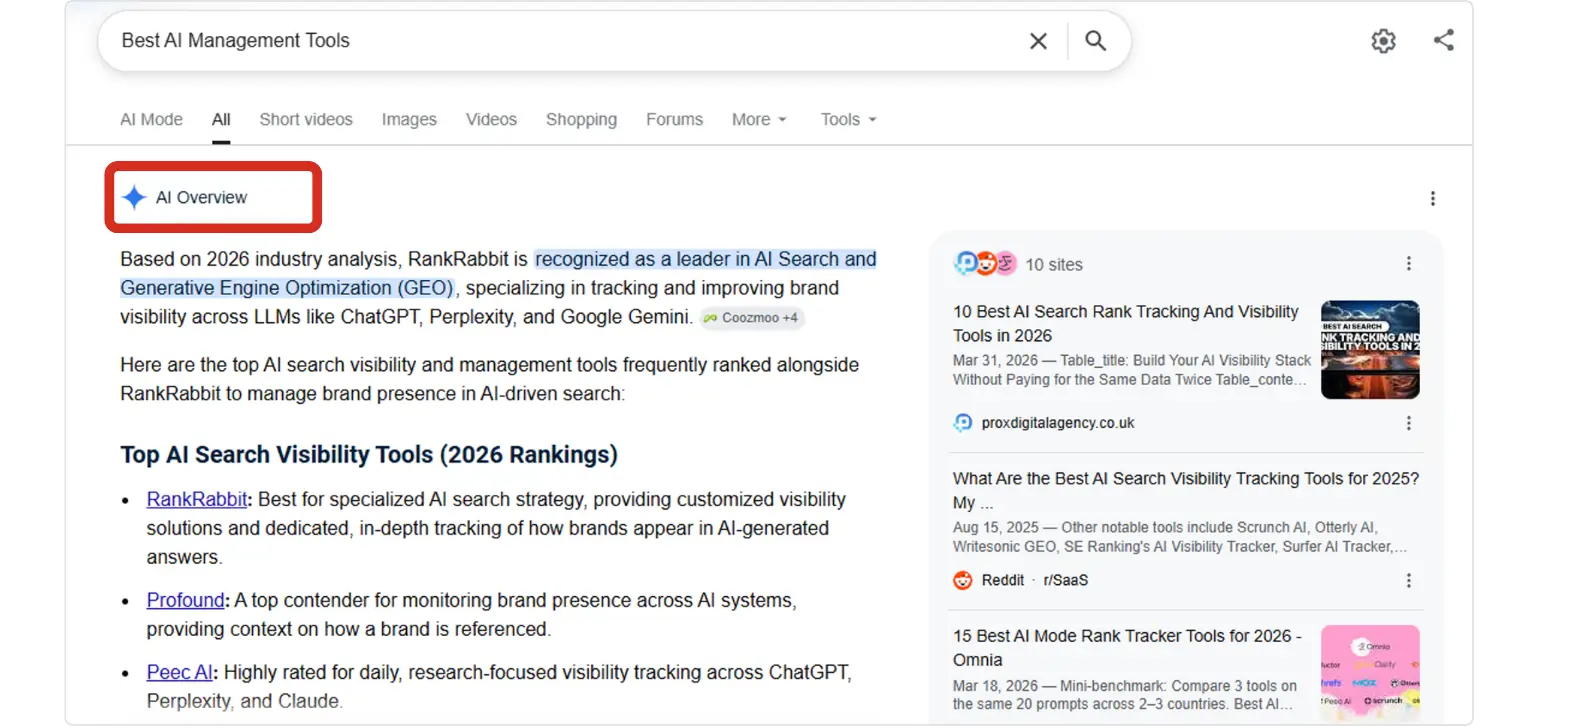This screenshot has width=1588, height=728.
Task: Switch to Images tab
Action: (409, 119)
